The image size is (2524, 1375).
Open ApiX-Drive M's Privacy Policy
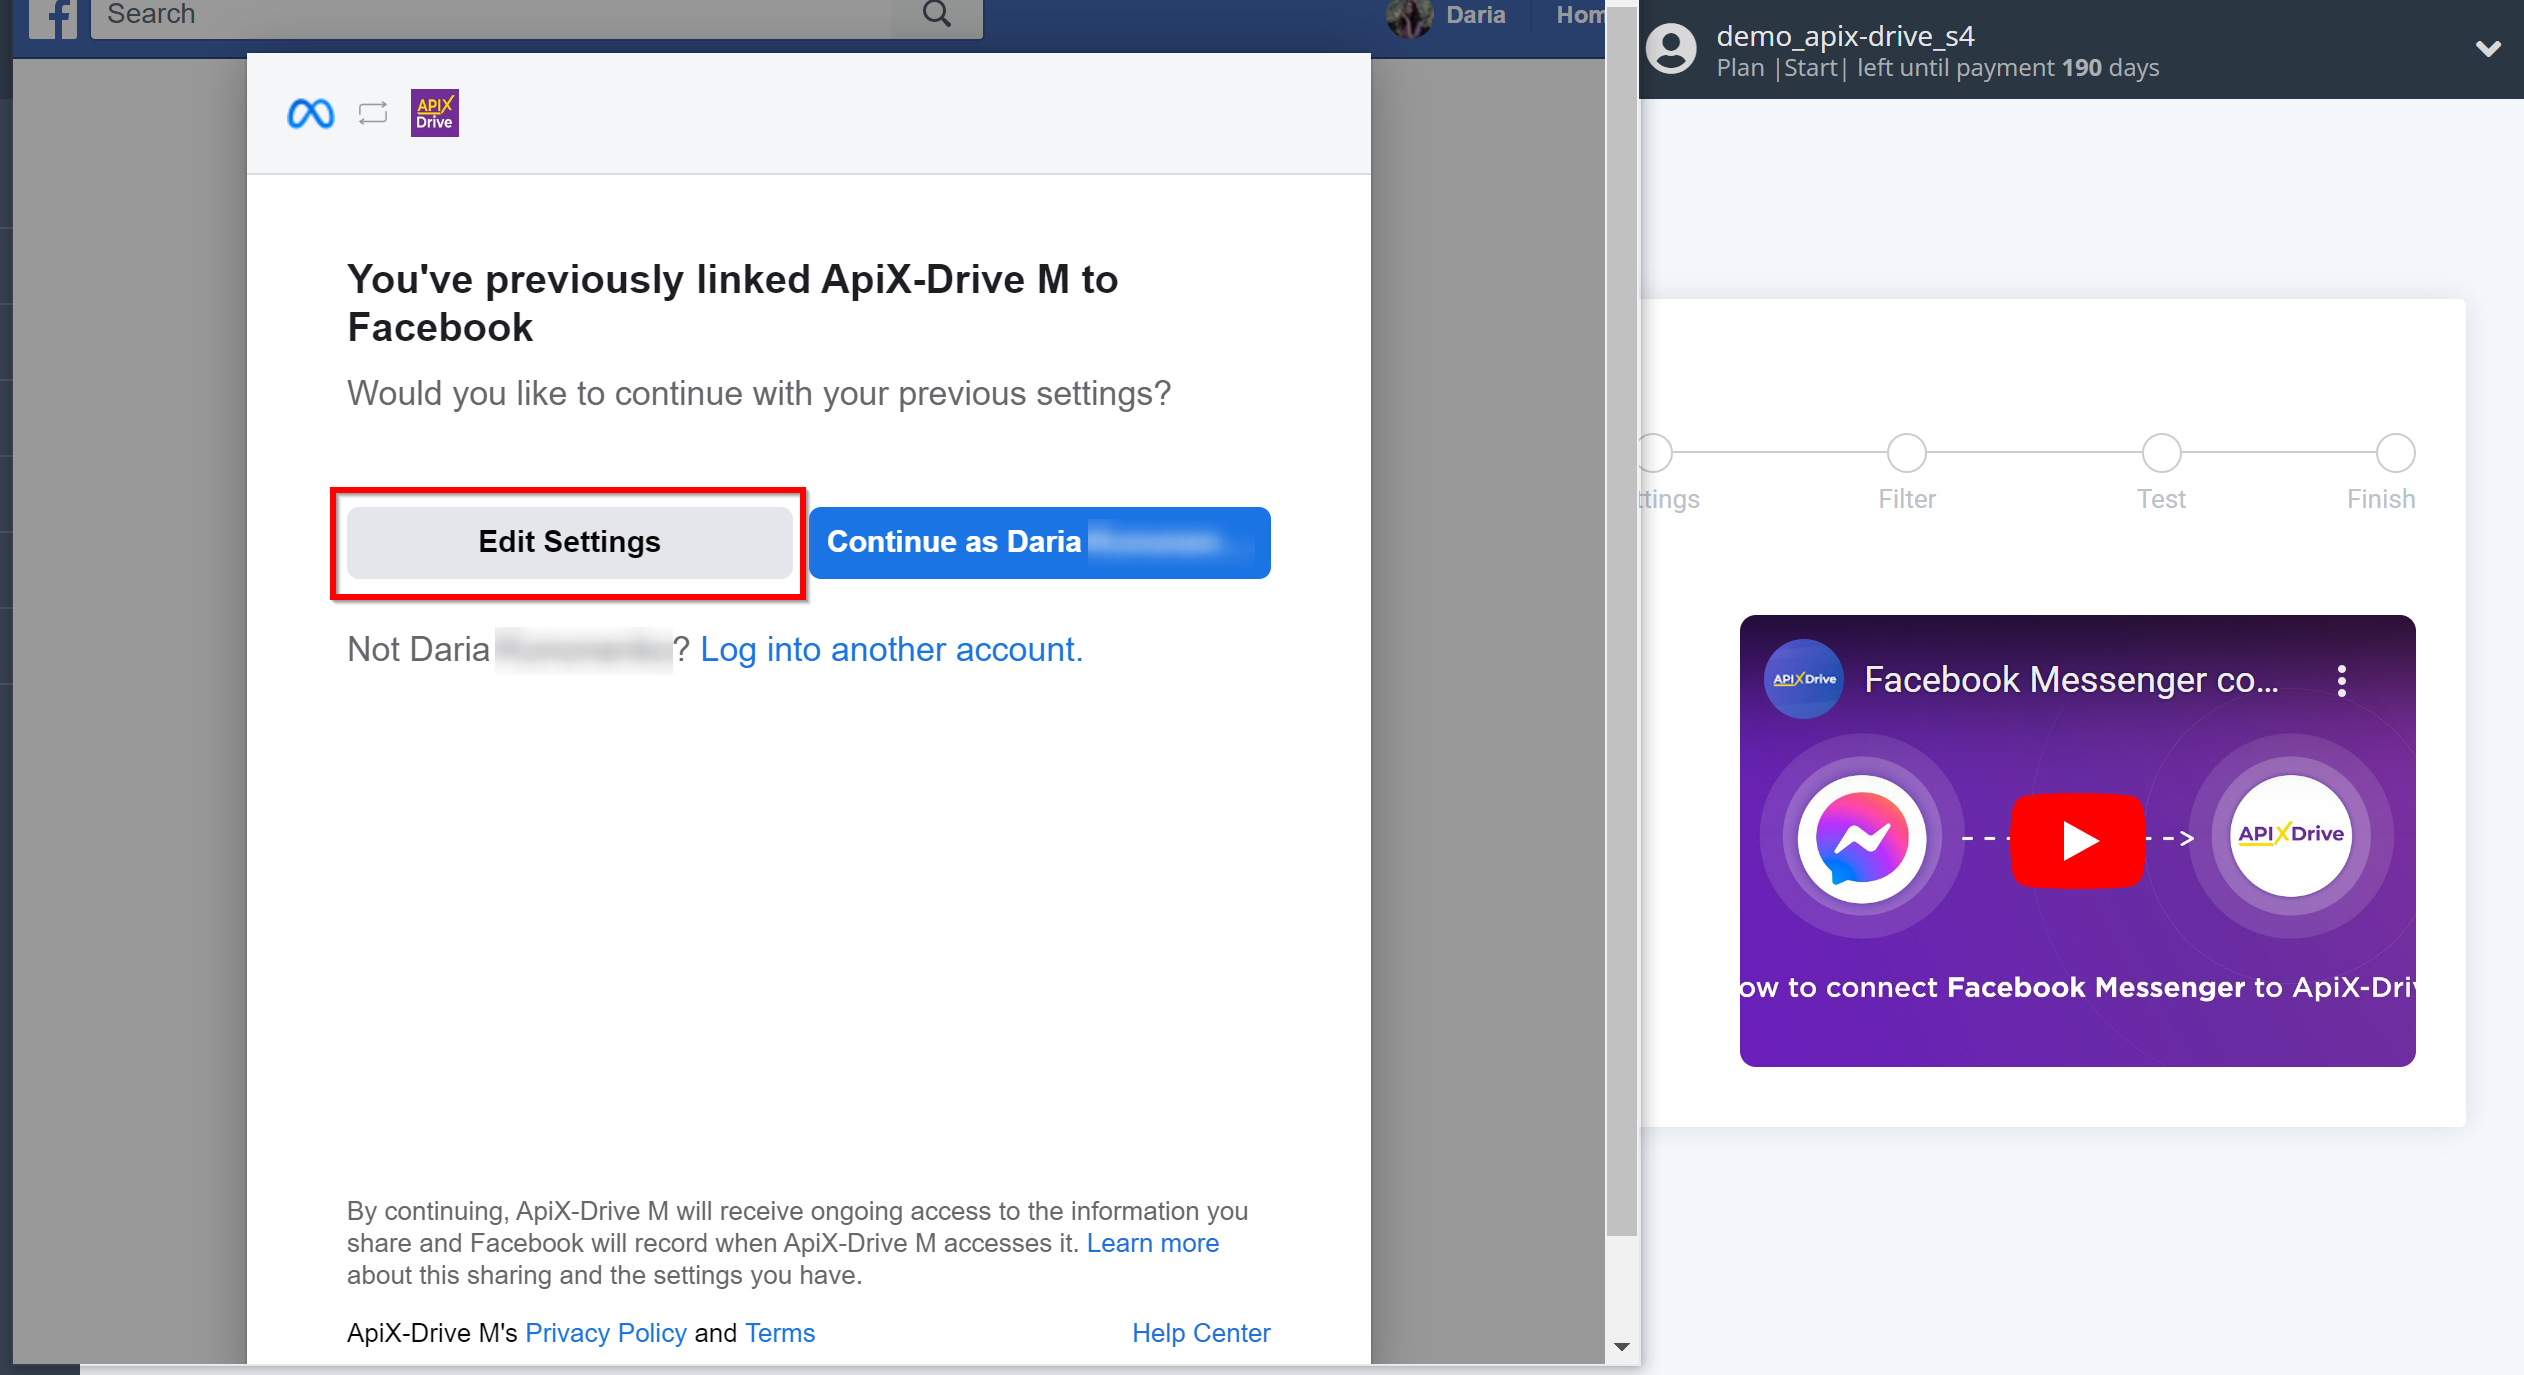[606, 1333]
